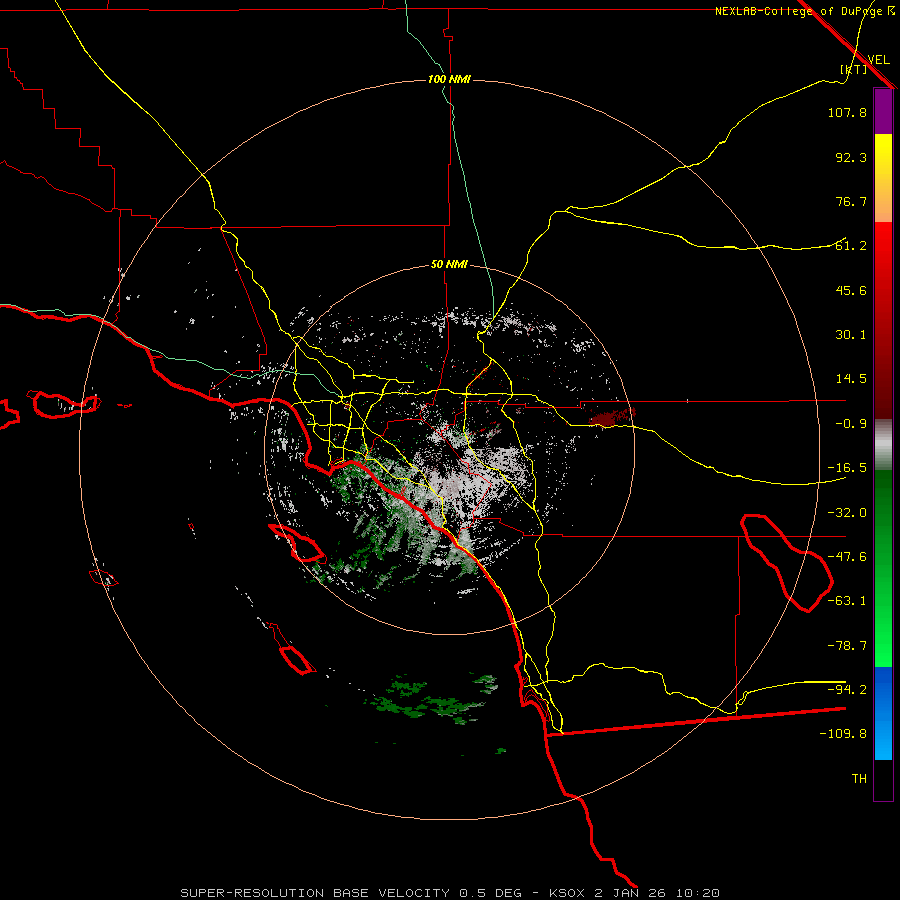Pick the purple top segment of color bar
This screenshot has width=900, height=900.
click(883, 111)
